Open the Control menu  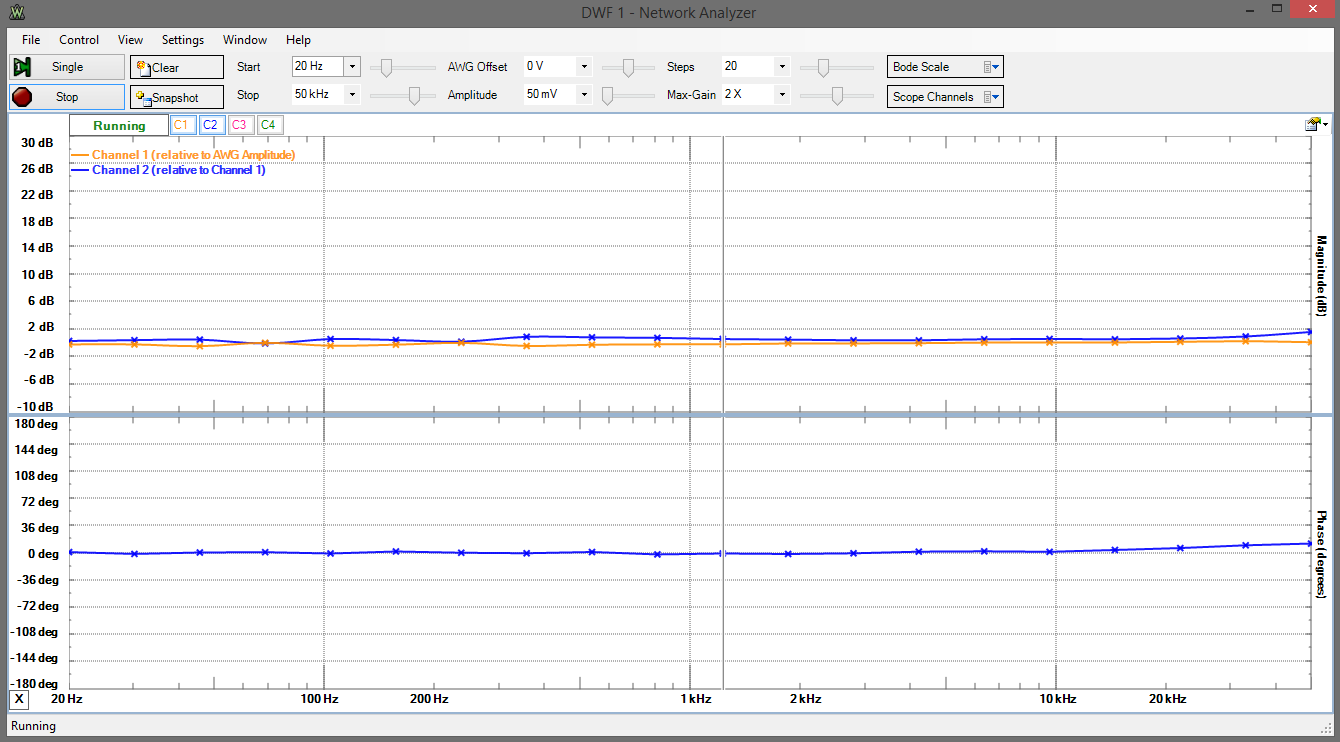(79, 40)
